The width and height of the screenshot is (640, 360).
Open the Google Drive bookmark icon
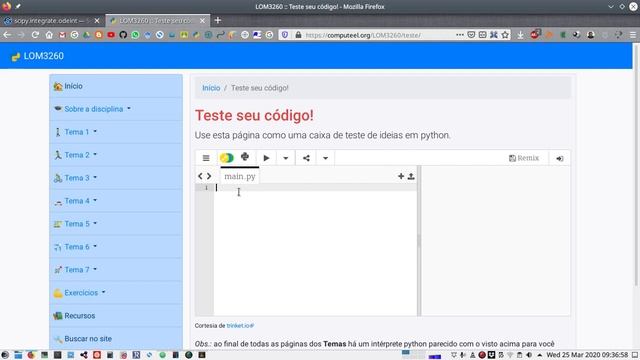coord(87,35)
